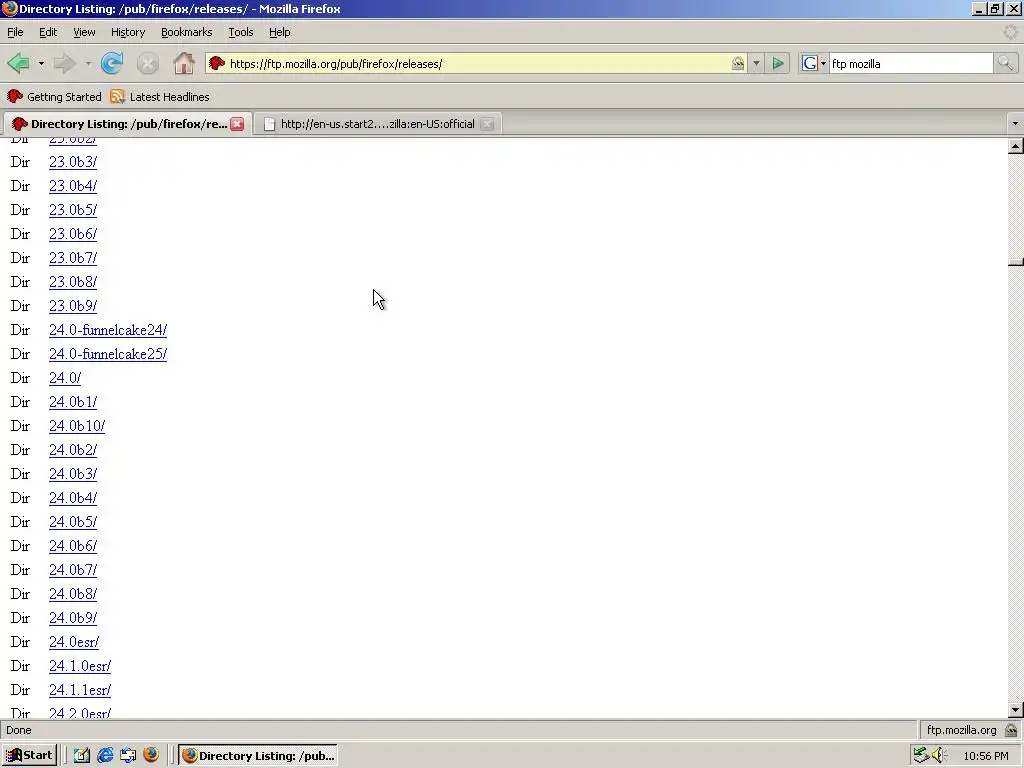The width and height of the screenshot is (1024, 768).
Task: Open the 24.0b4/ directory link
Action: click(72, 498)
